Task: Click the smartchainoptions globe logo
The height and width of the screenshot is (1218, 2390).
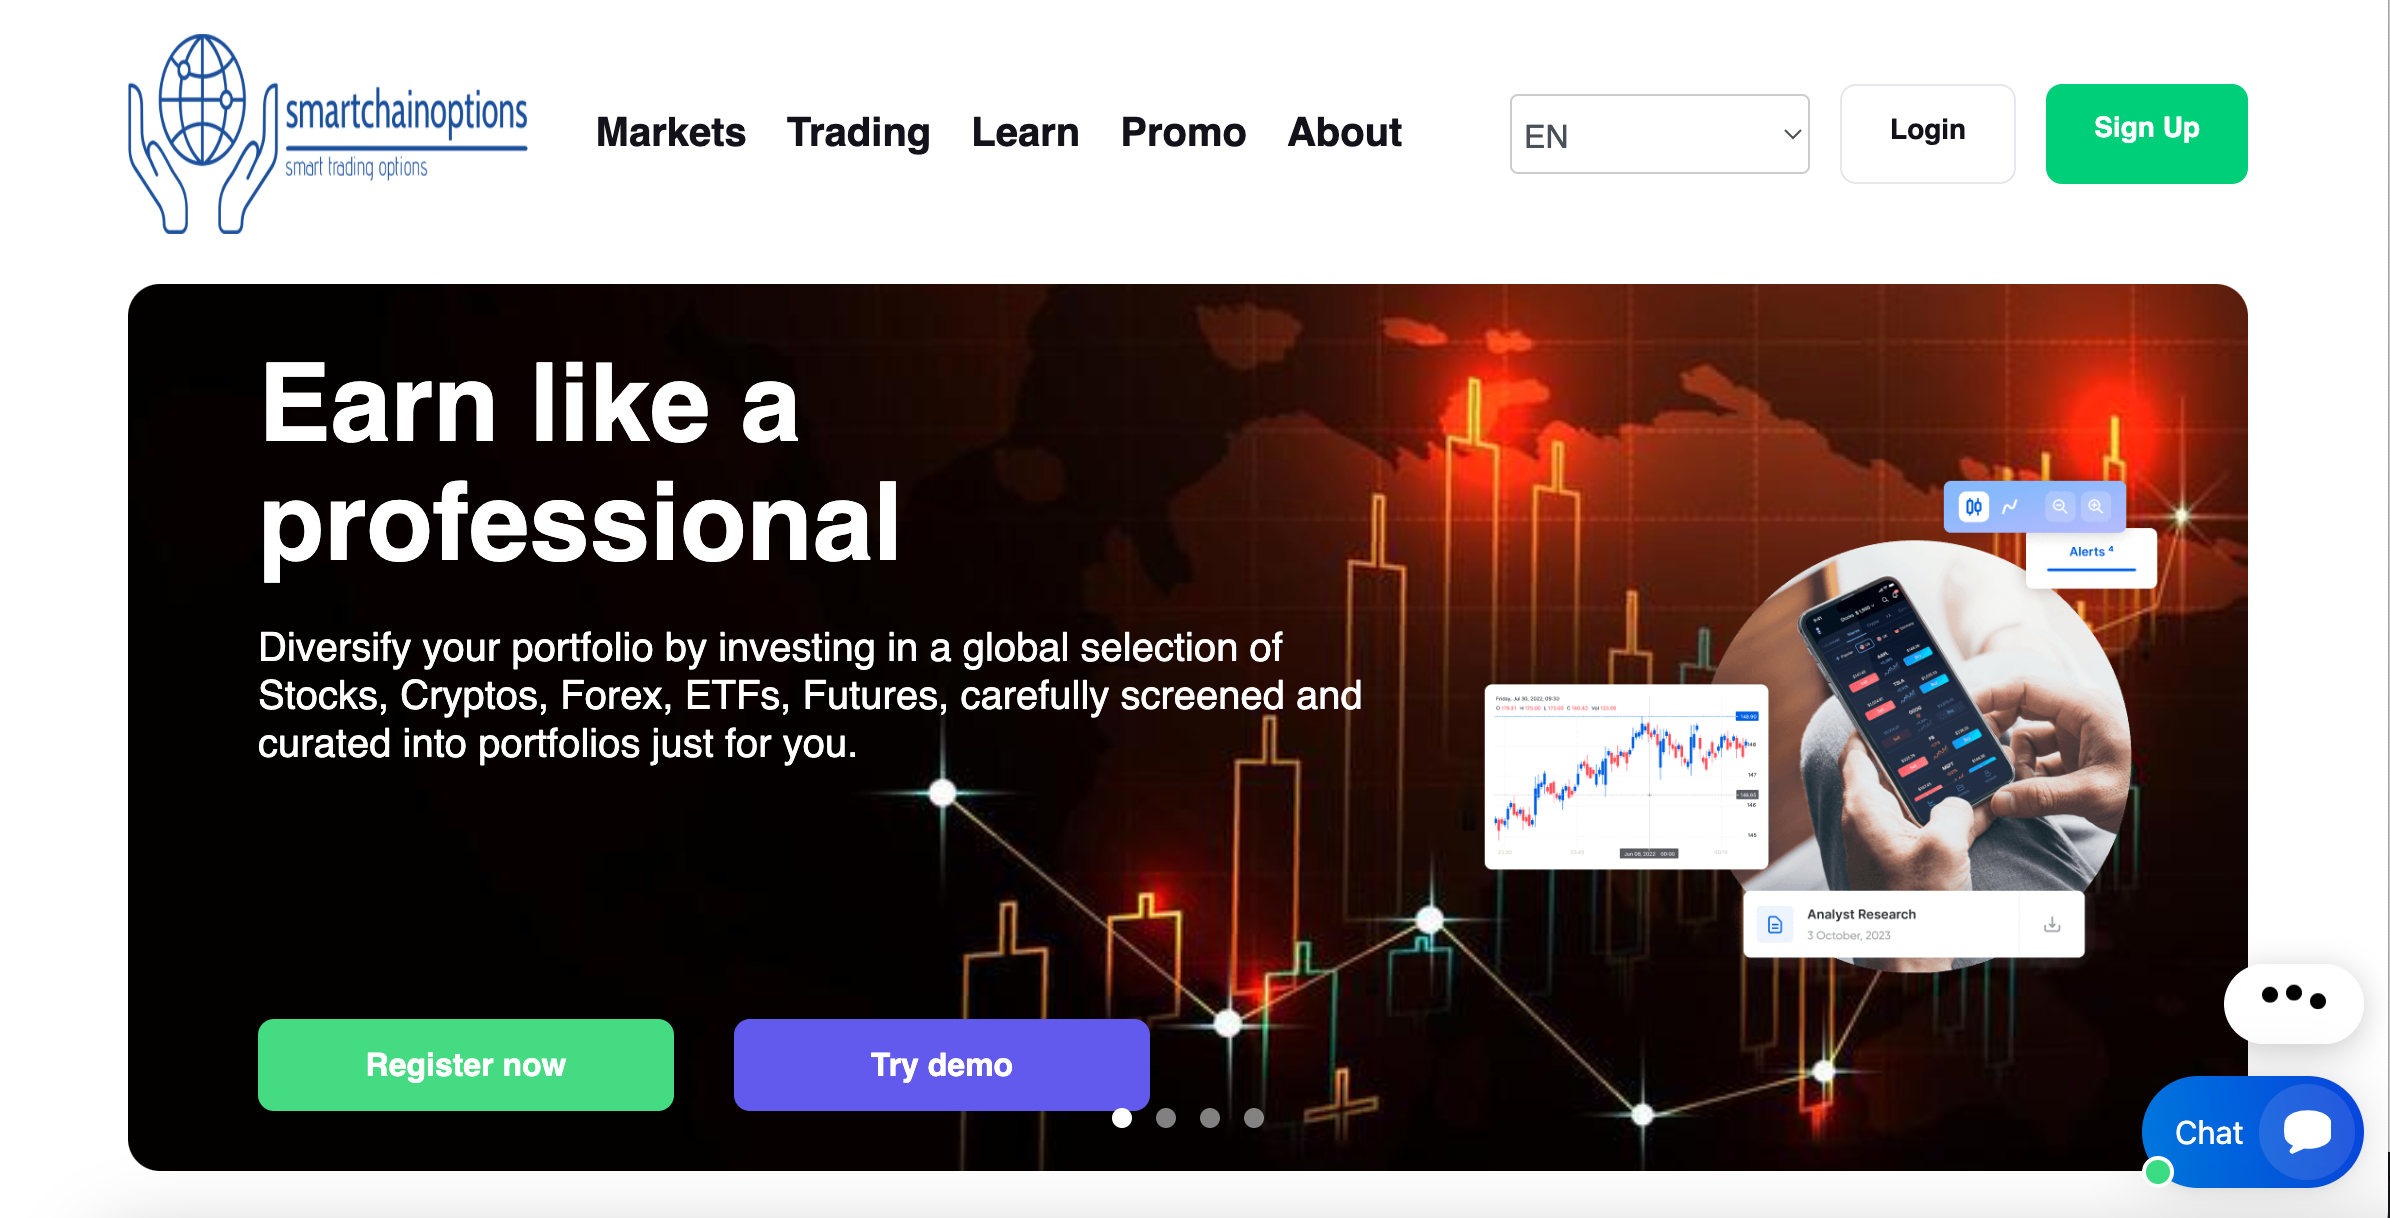Action: (x=203, y=132)
